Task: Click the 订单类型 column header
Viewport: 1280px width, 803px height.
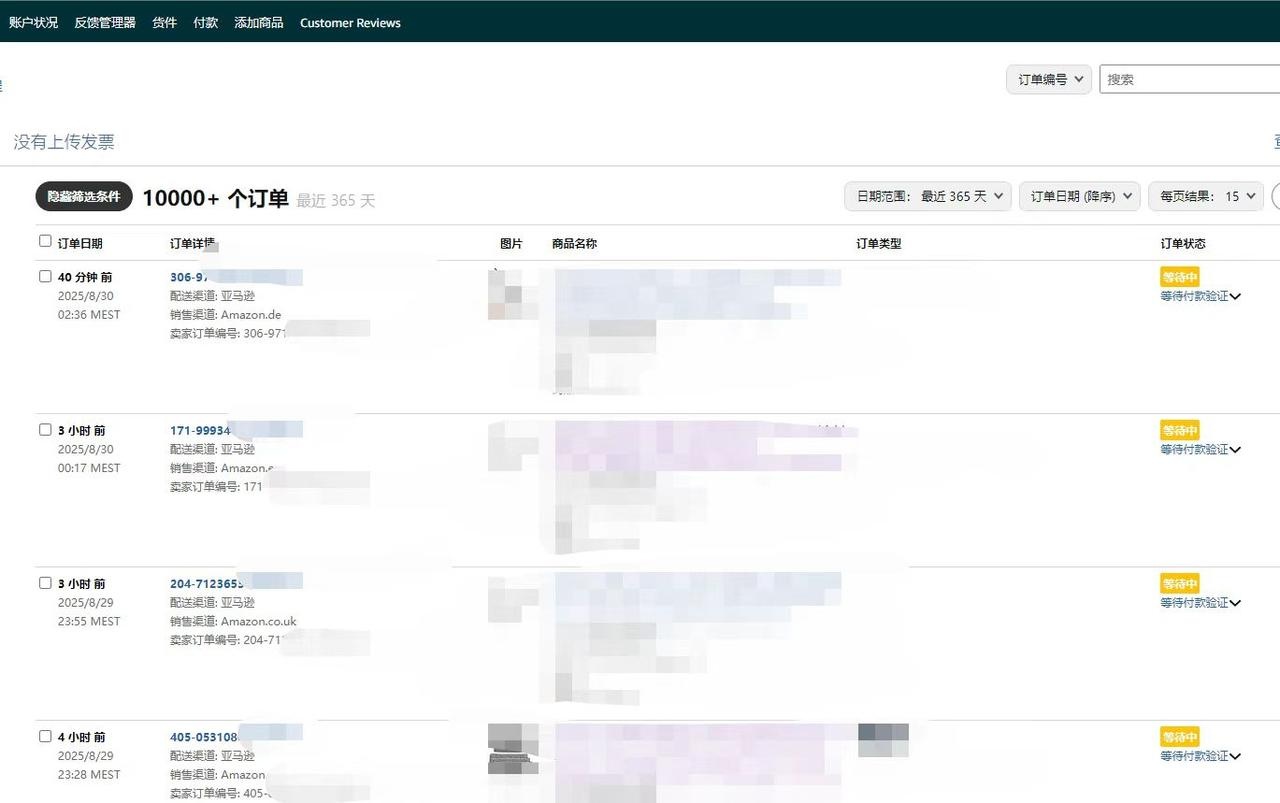Action: click(x=878, y=243)
